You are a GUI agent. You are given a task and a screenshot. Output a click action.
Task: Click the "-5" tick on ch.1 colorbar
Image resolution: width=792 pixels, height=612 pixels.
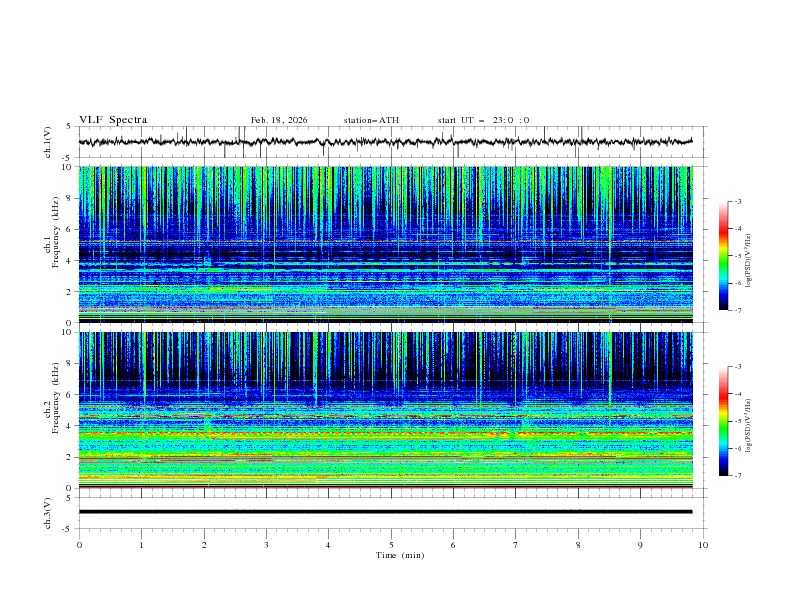click(x=738, y=256)
